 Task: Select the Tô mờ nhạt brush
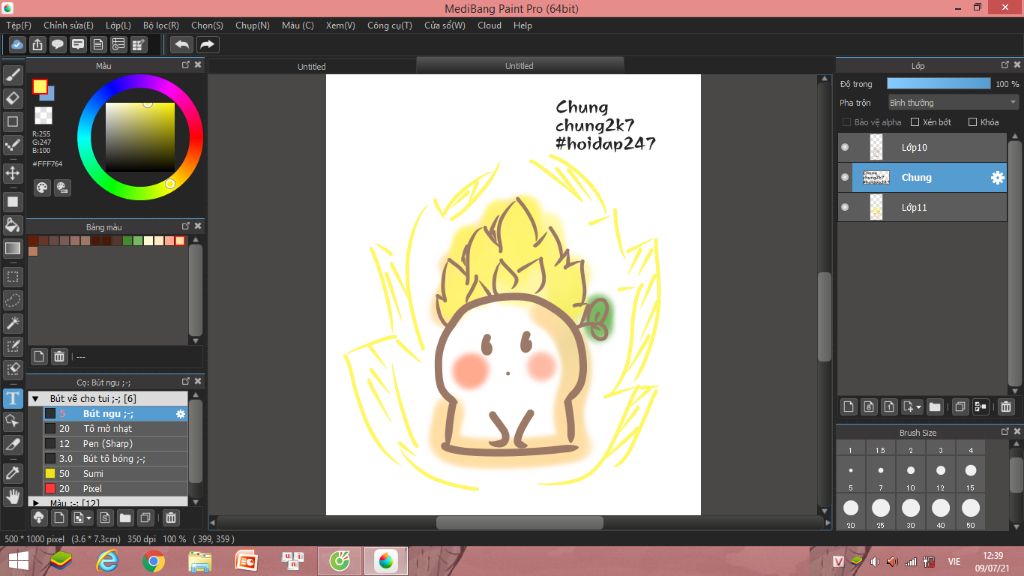tap(115, 428)
